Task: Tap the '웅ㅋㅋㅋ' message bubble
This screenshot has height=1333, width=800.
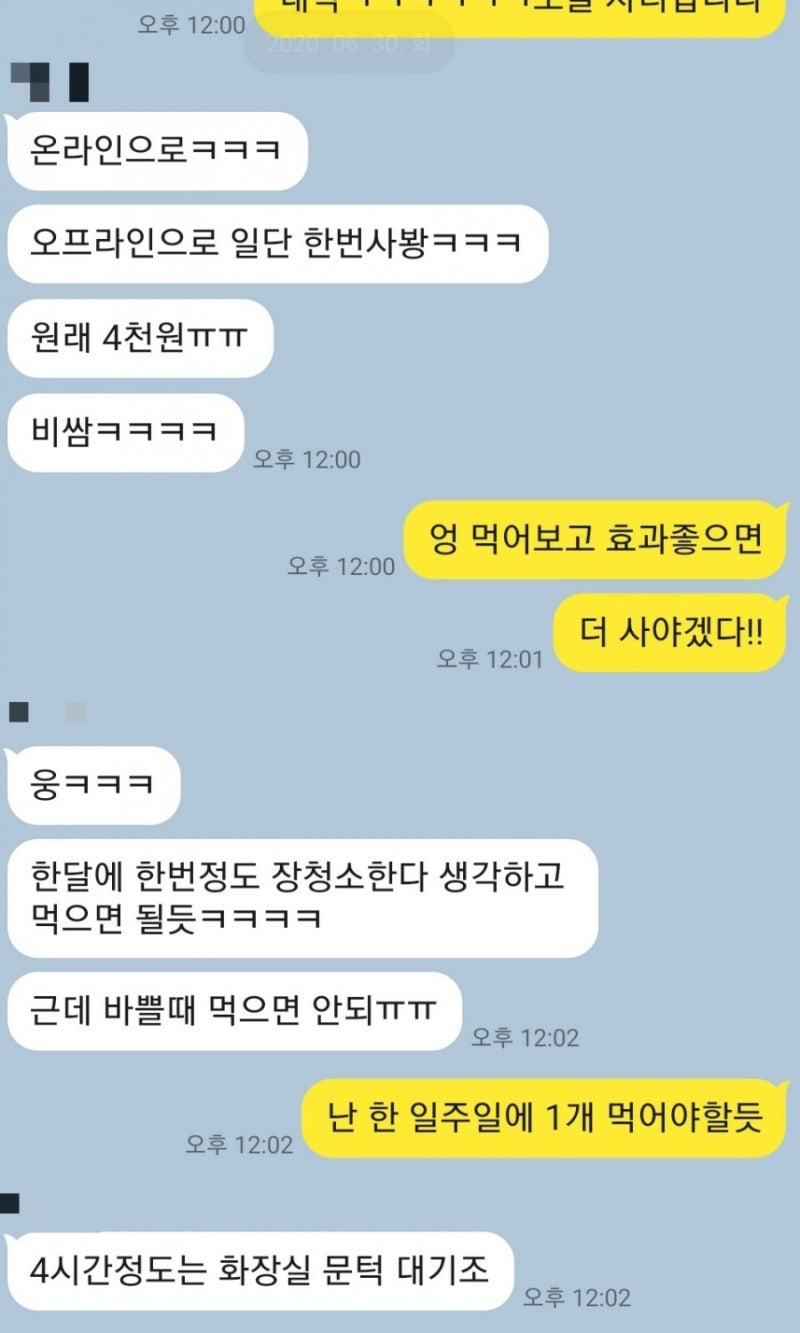Action: point(93,785)
